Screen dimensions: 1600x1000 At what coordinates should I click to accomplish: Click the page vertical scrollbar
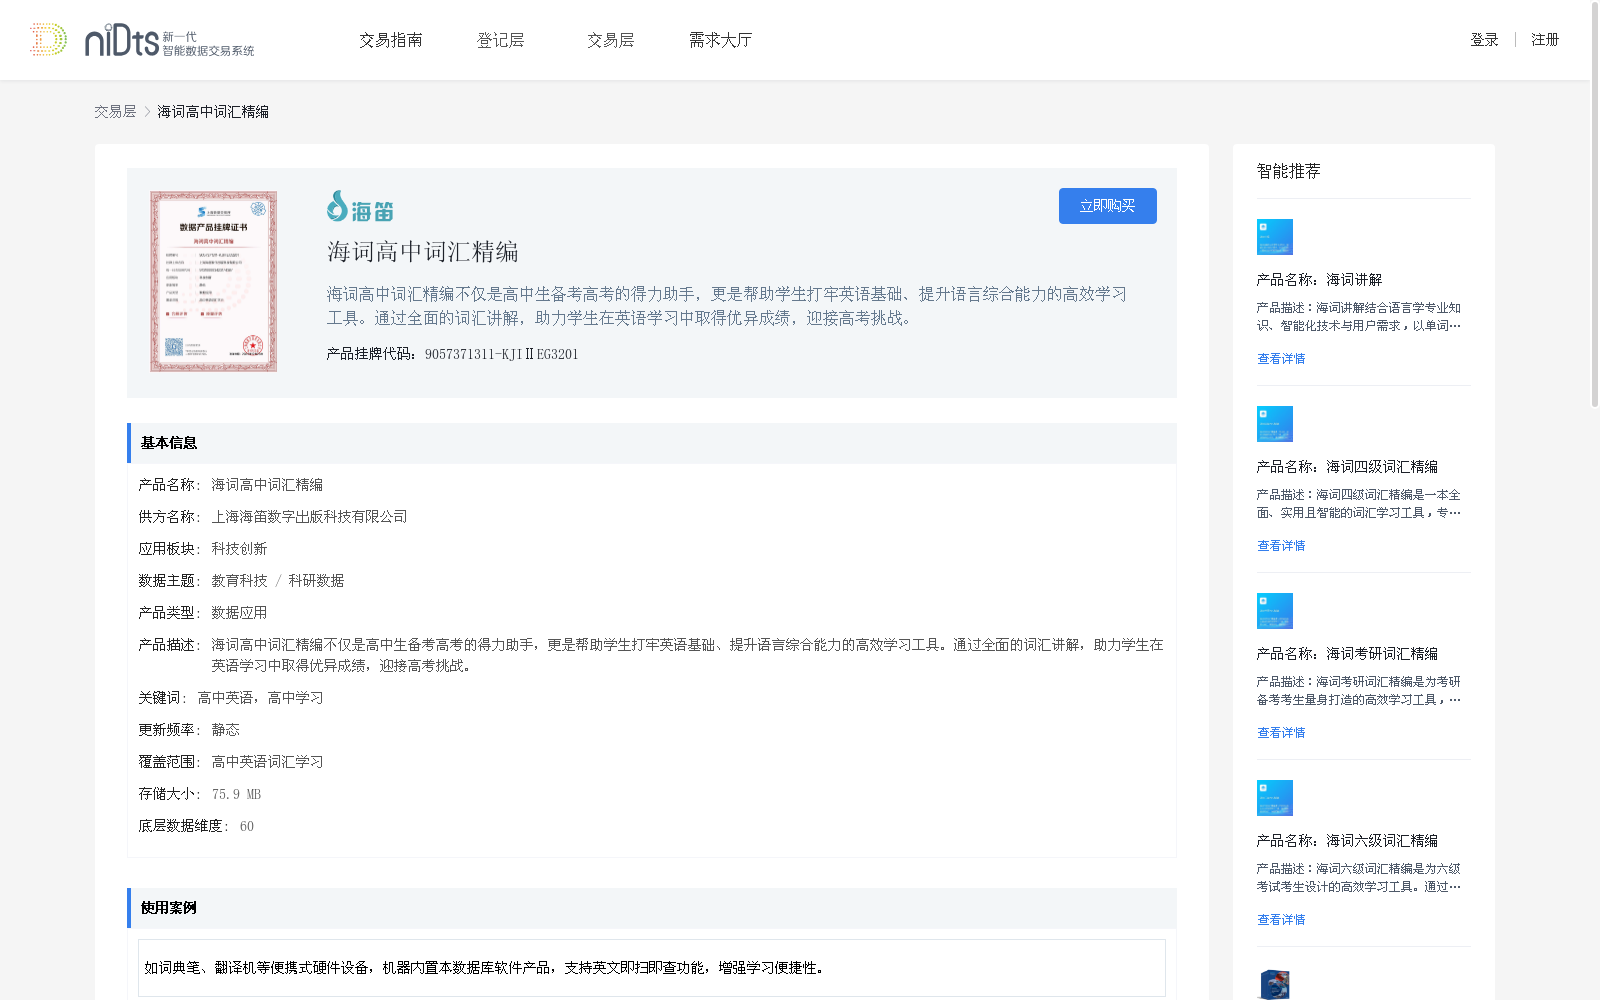[1595, 205]
